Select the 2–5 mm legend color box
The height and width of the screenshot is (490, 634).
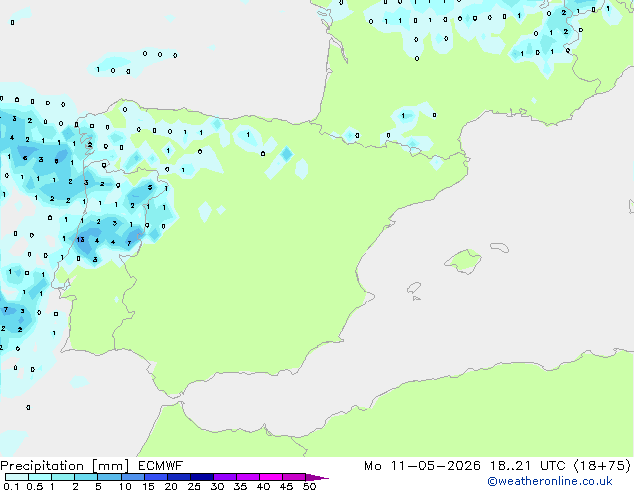click(x=86, y=477)
